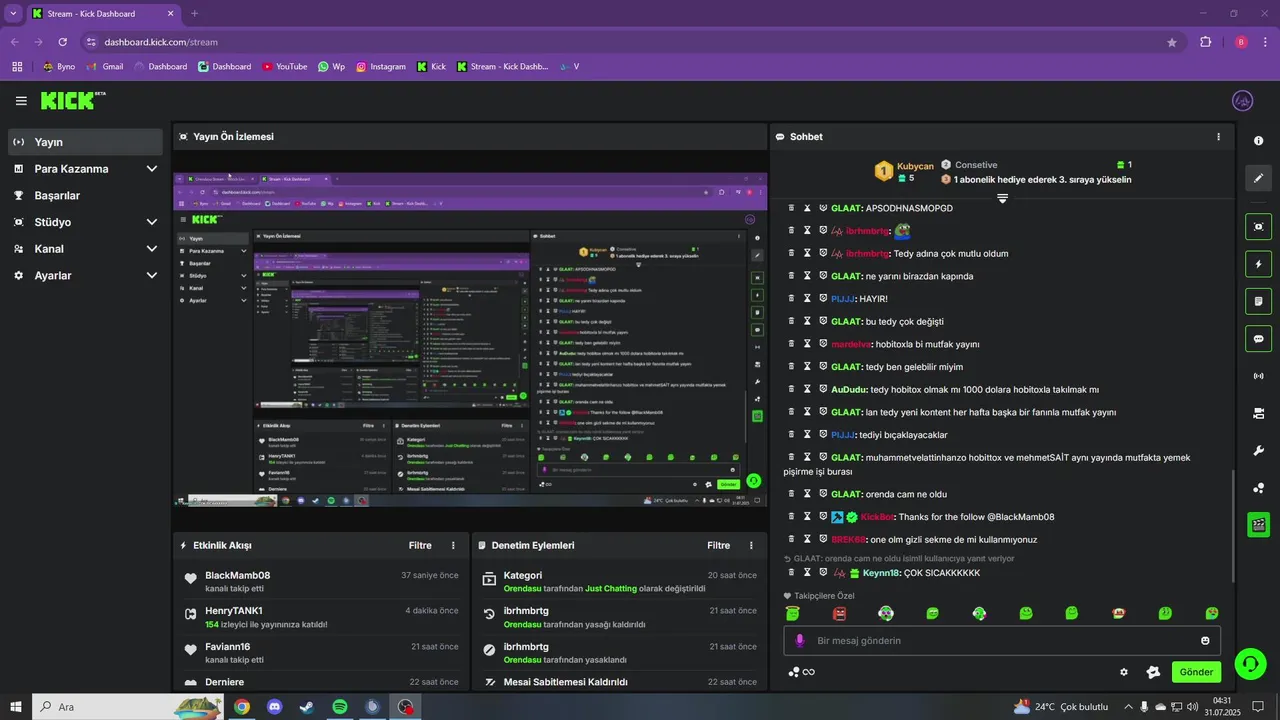Image resolution: width=1280 pixels, height=720 pixels.
Task: Click the chat panel vertical scrollbar
Action: tap(1233, 525)
